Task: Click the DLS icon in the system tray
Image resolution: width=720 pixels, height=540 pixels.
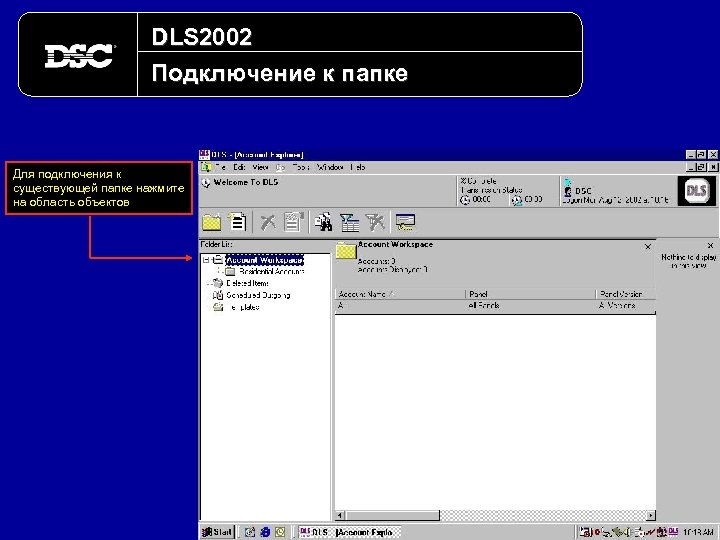Action: (673, 531)
